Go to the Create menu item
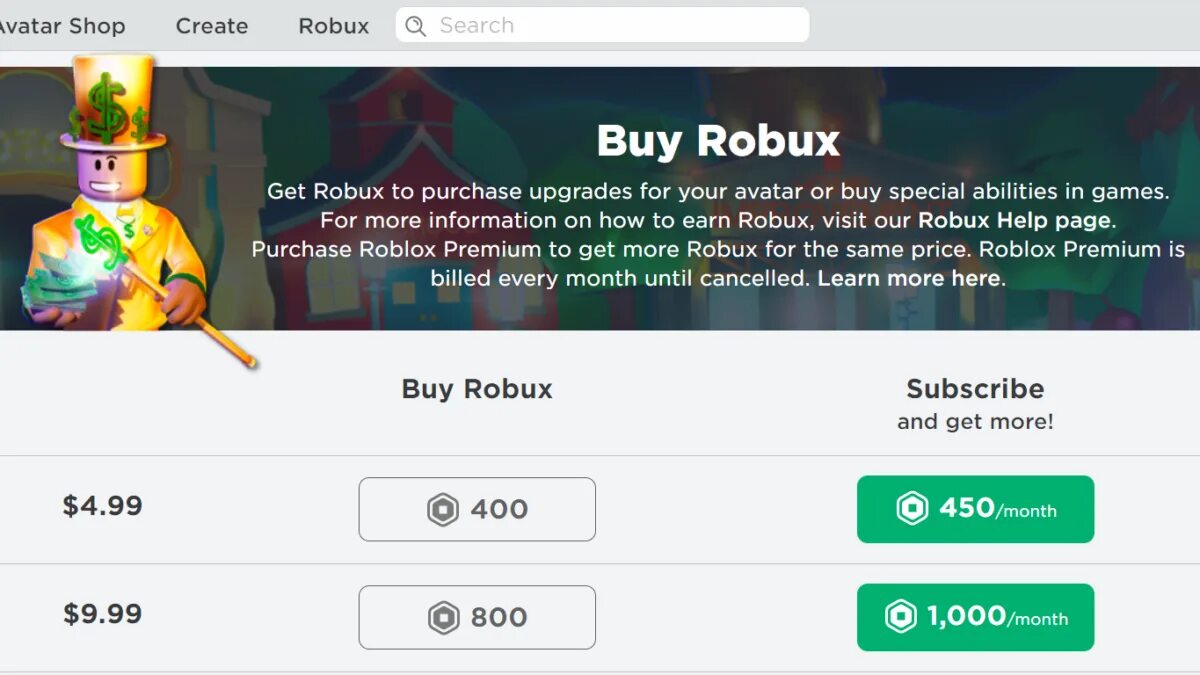The image size is (1200, 675). (x=212, y=26)
